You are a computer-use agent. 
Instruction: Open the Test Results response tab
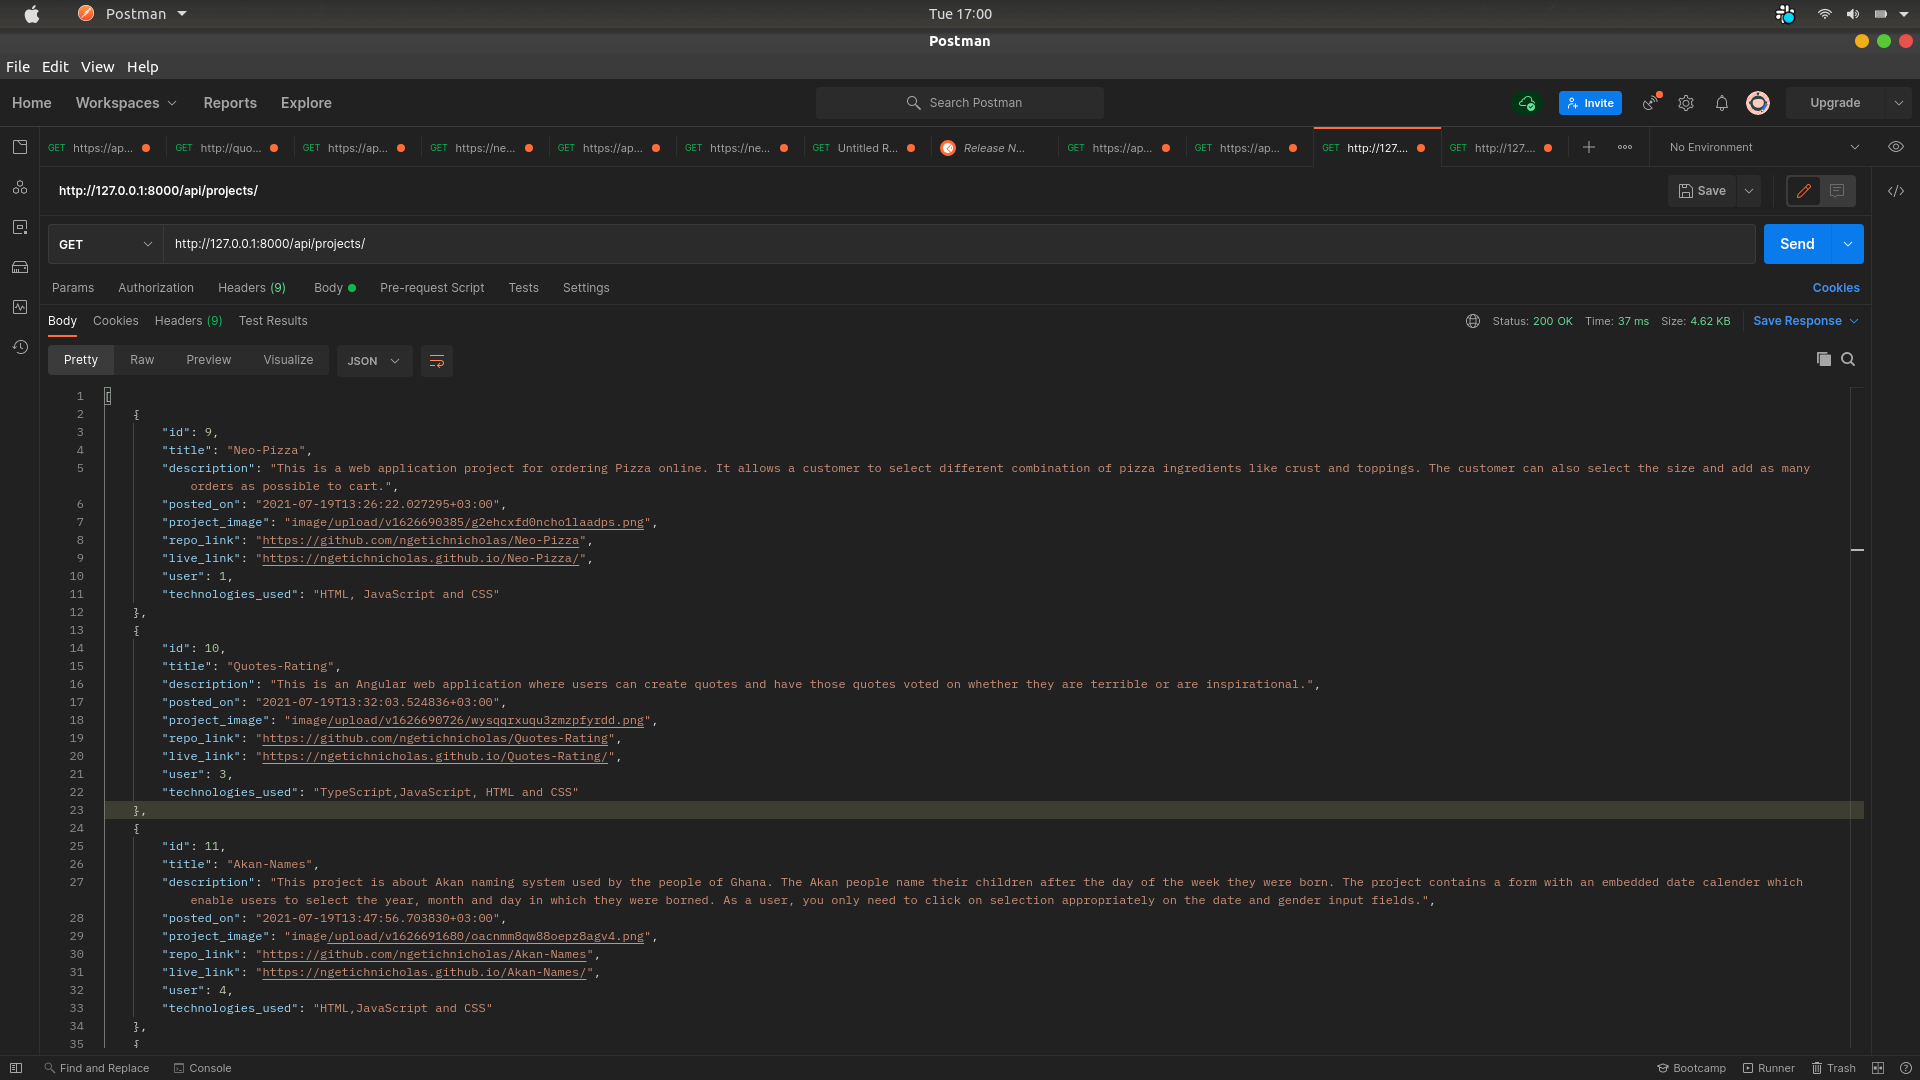273,321
